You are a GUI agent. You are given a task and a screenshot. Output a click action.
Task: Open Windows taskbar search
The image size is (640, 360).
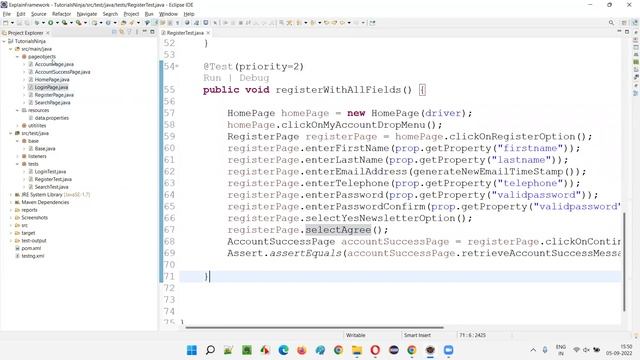pyautogui.click(x=210, y=350)
